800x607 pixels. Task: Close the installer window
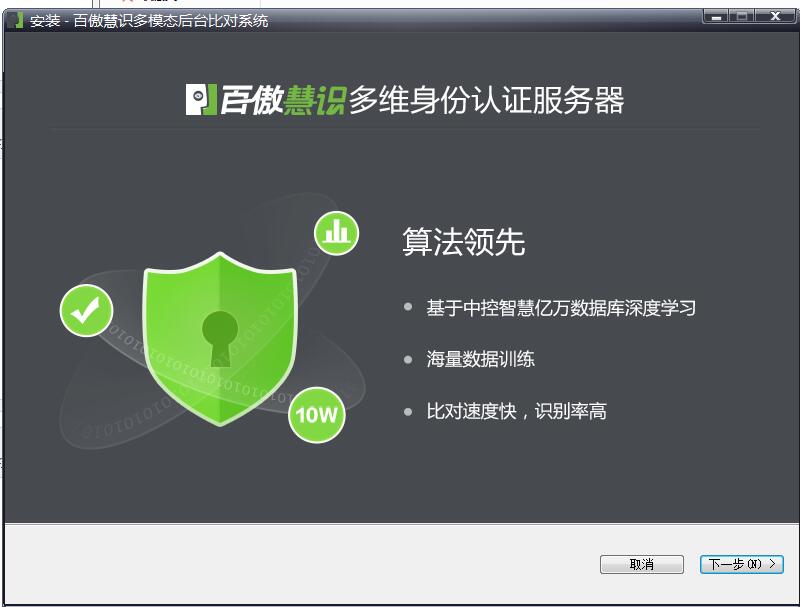click(775, 16)
